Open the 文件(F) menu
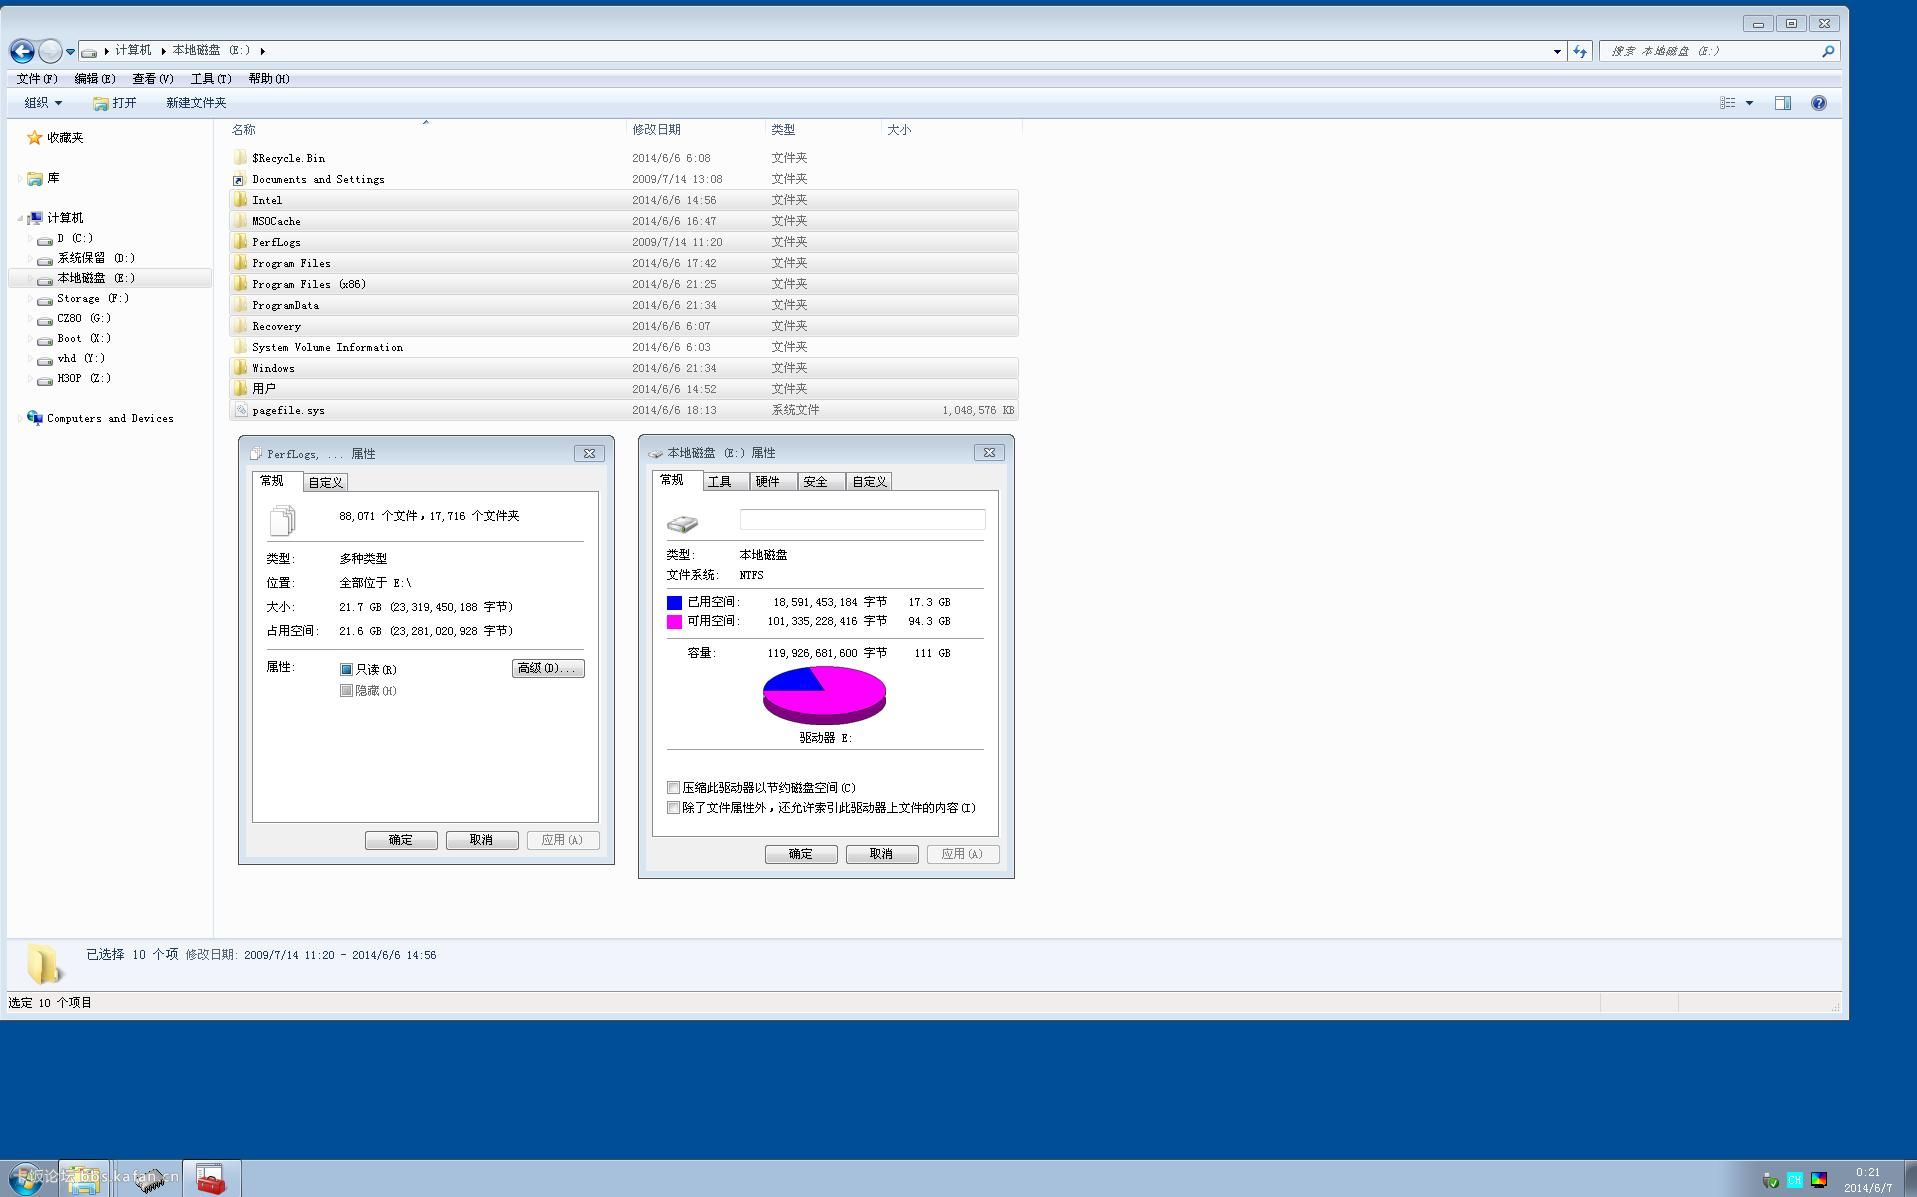The width and height of the screenshot is (1917, 1197). coord(37,79)
